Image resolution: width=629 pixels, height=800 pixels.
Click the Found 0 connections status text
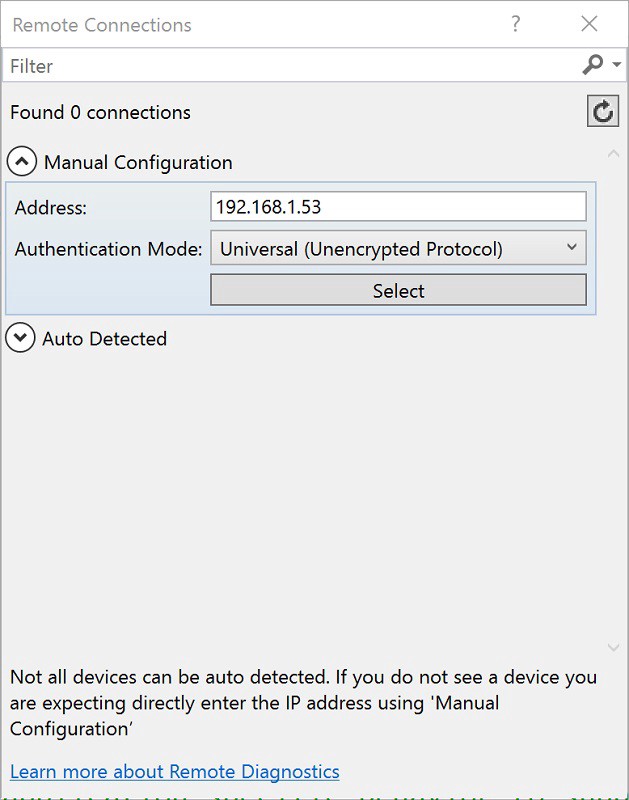[100, 112]
